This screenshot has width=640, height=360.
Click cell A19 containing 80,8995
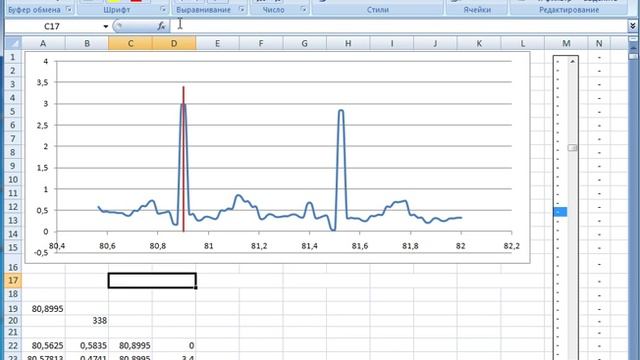pos(43,309)
